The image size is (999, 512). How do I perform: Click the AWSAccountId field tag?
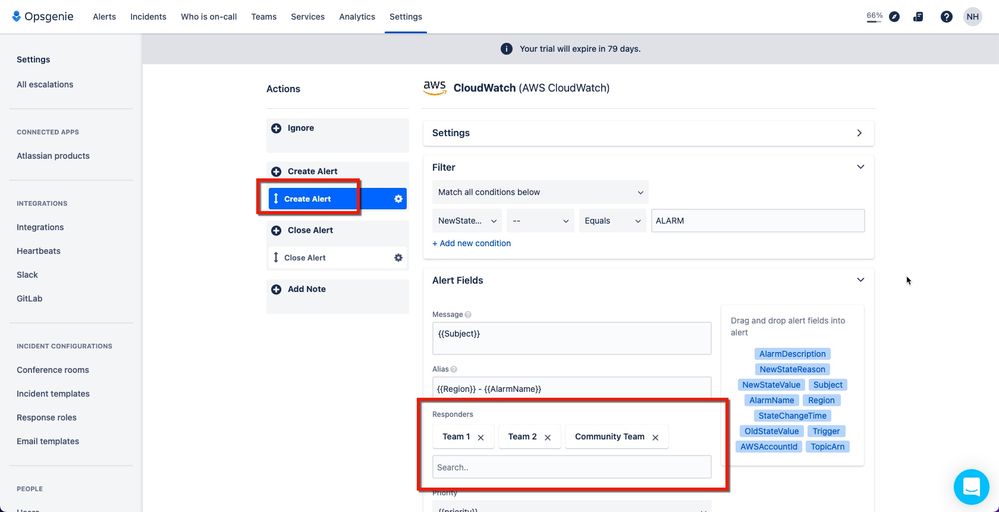tap(768, 447)
